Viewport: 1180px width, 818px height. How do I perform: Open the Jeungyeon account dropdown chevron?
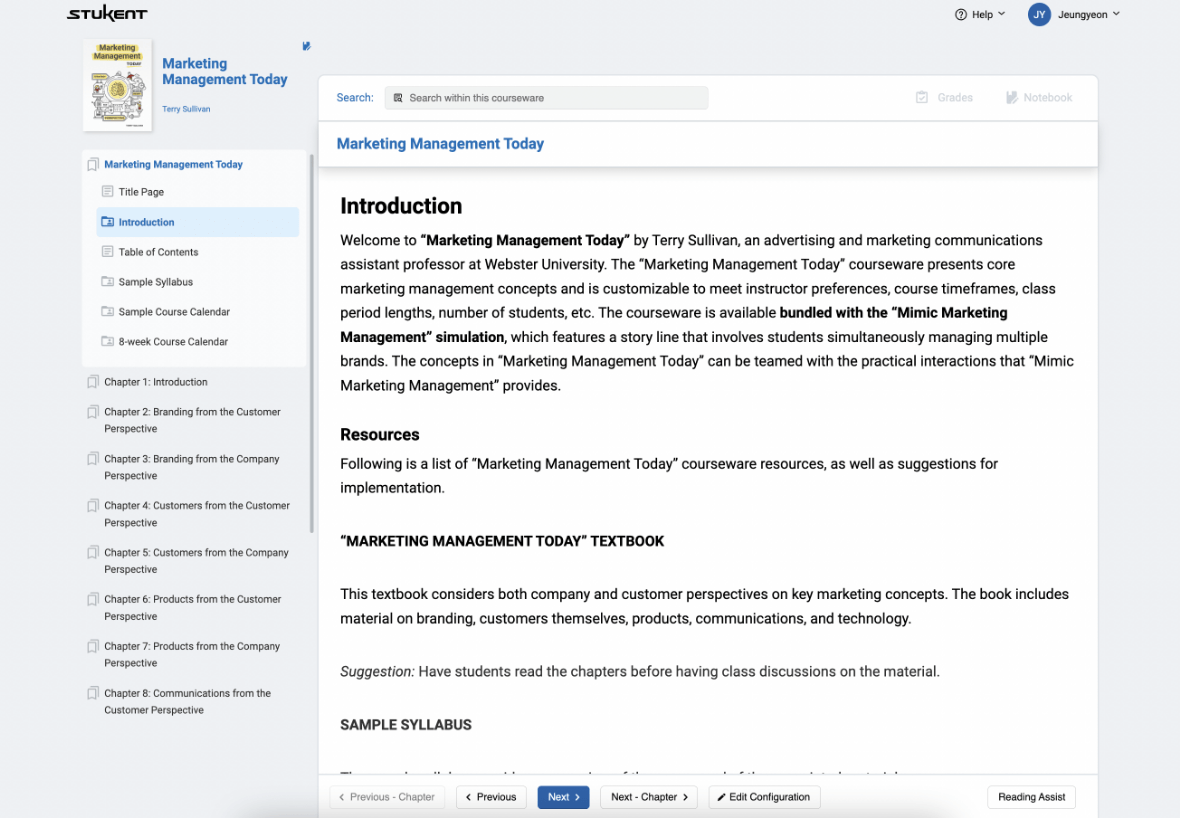coord(1117,14)
